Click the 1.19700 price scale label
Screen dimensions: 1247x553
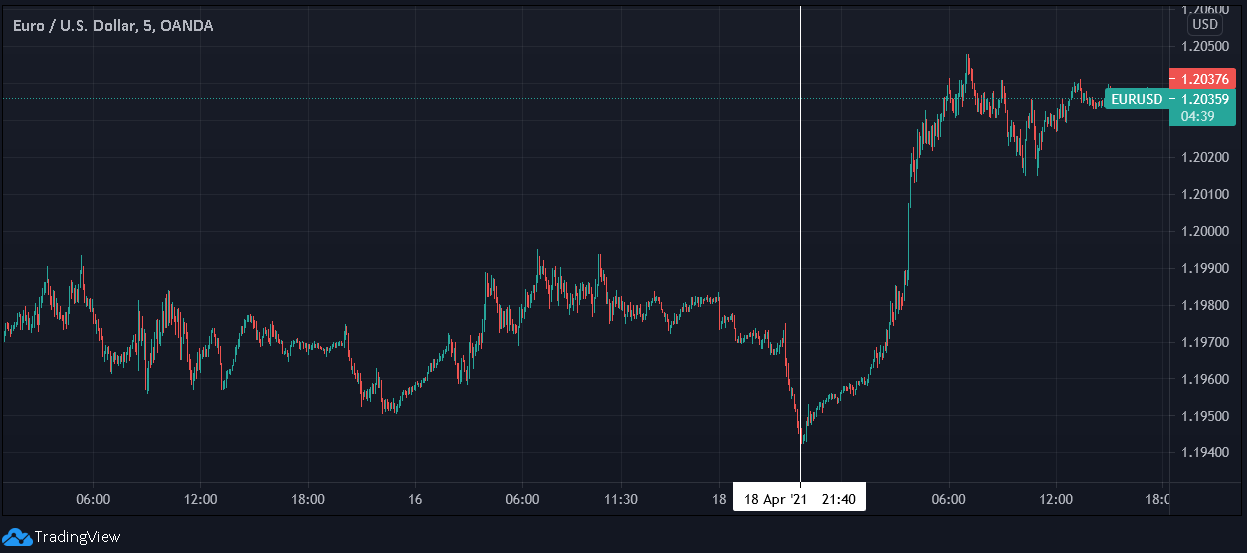[1204, 342]
